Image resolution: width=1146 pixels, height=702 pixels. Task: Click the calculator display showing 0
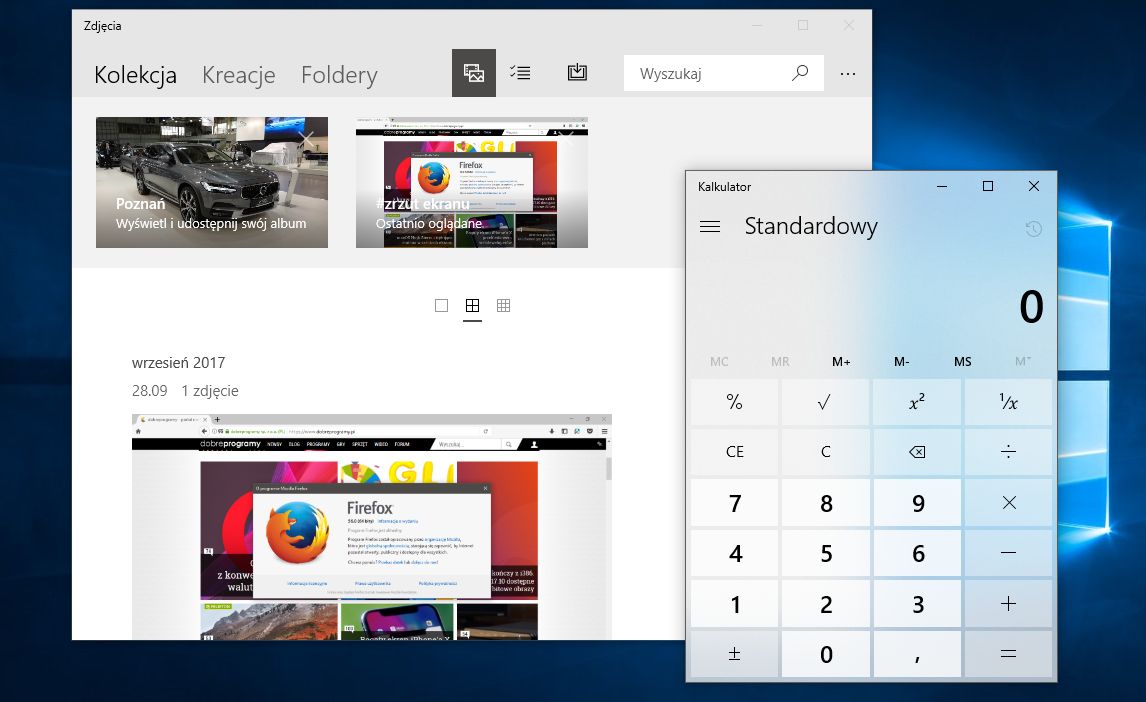coord(1031,307)
